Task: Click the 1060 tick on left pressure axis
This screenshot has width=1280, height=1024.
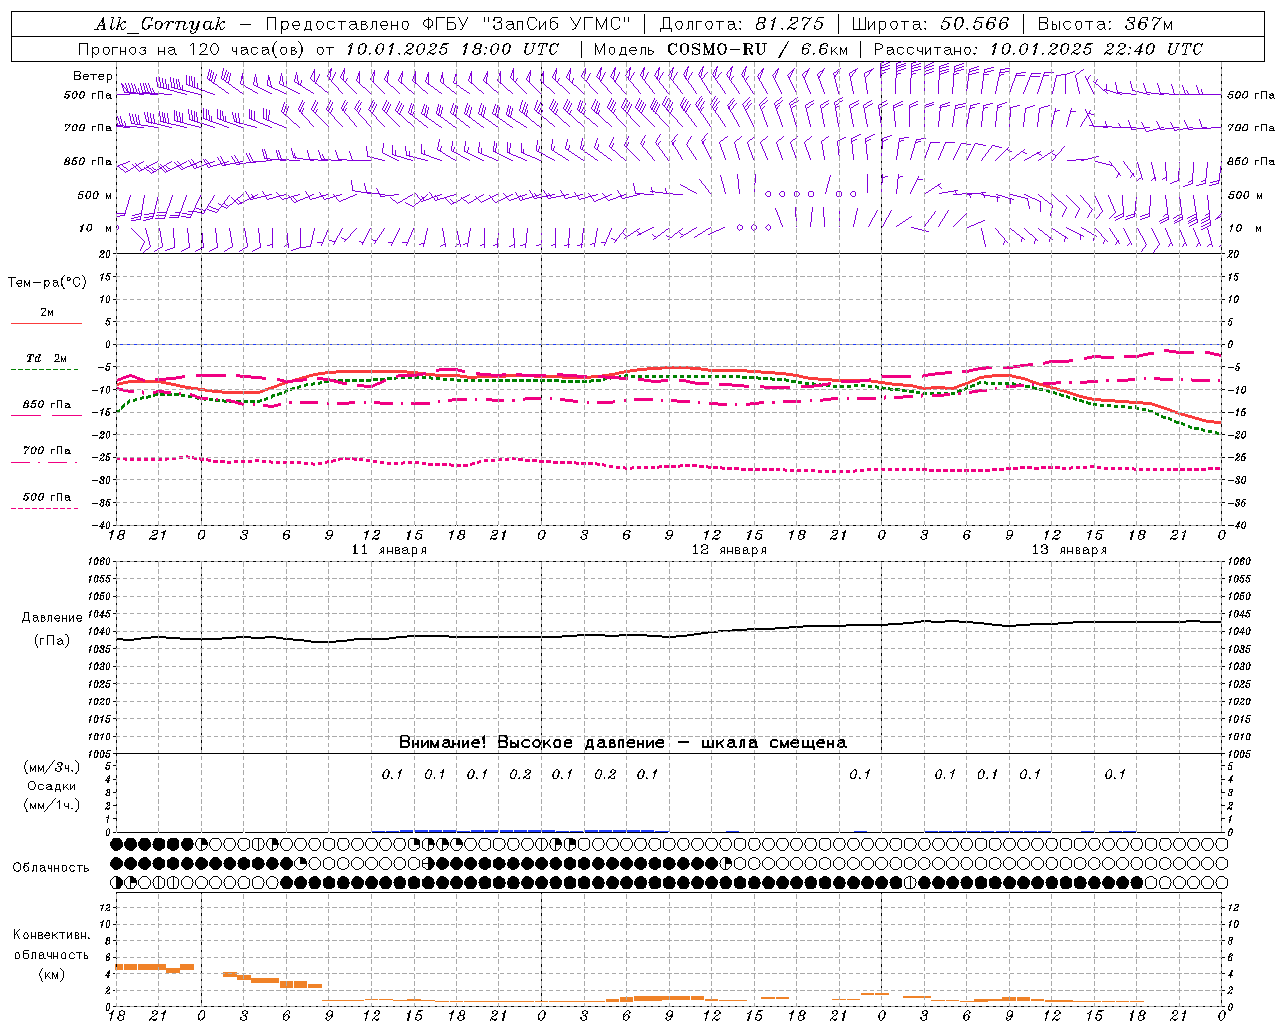Action: 99,561
